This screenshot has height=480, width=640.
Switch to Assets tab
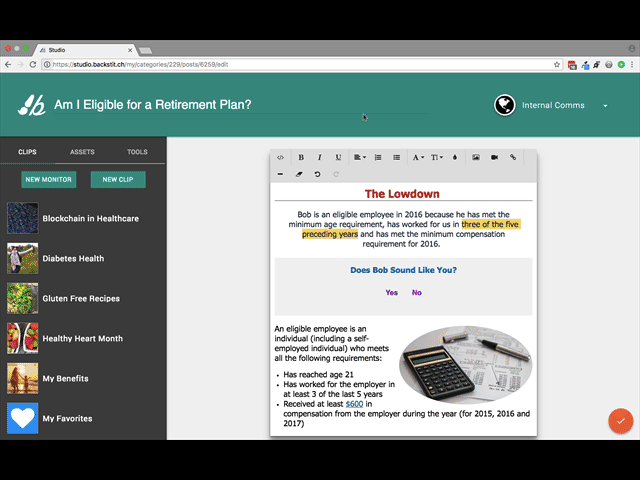click(x=82, y=152)
